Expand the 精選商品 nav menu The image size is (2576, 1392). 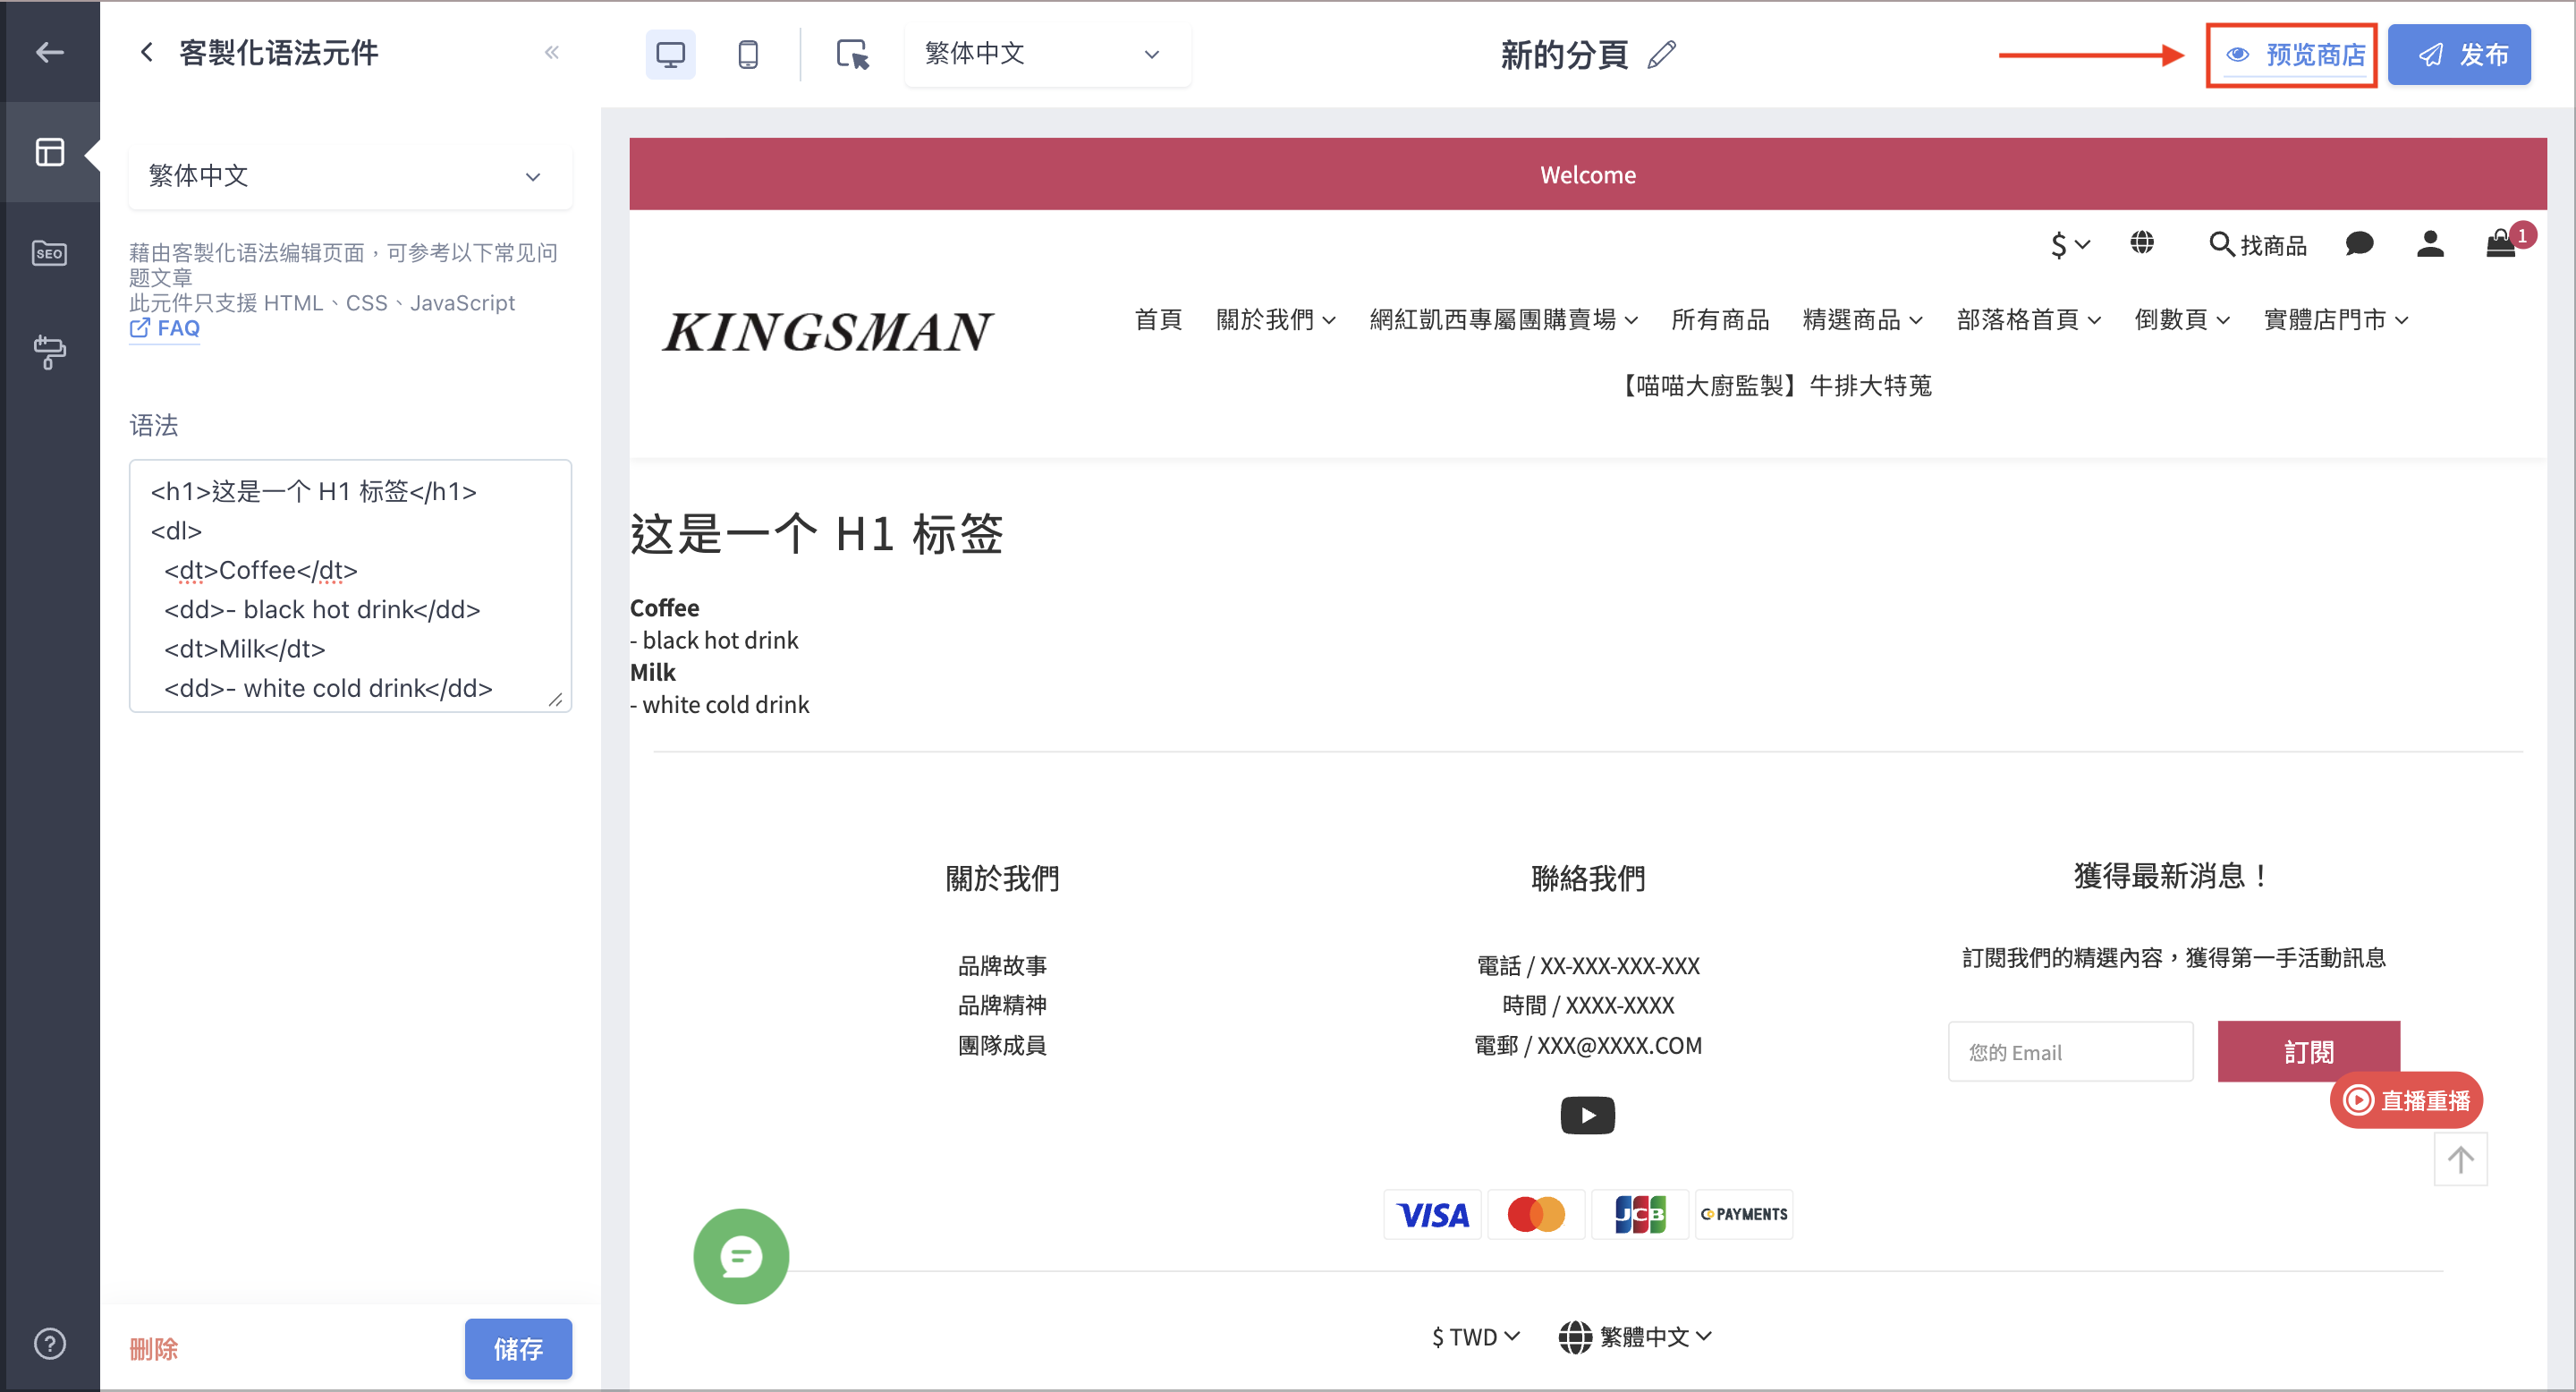1862,320
